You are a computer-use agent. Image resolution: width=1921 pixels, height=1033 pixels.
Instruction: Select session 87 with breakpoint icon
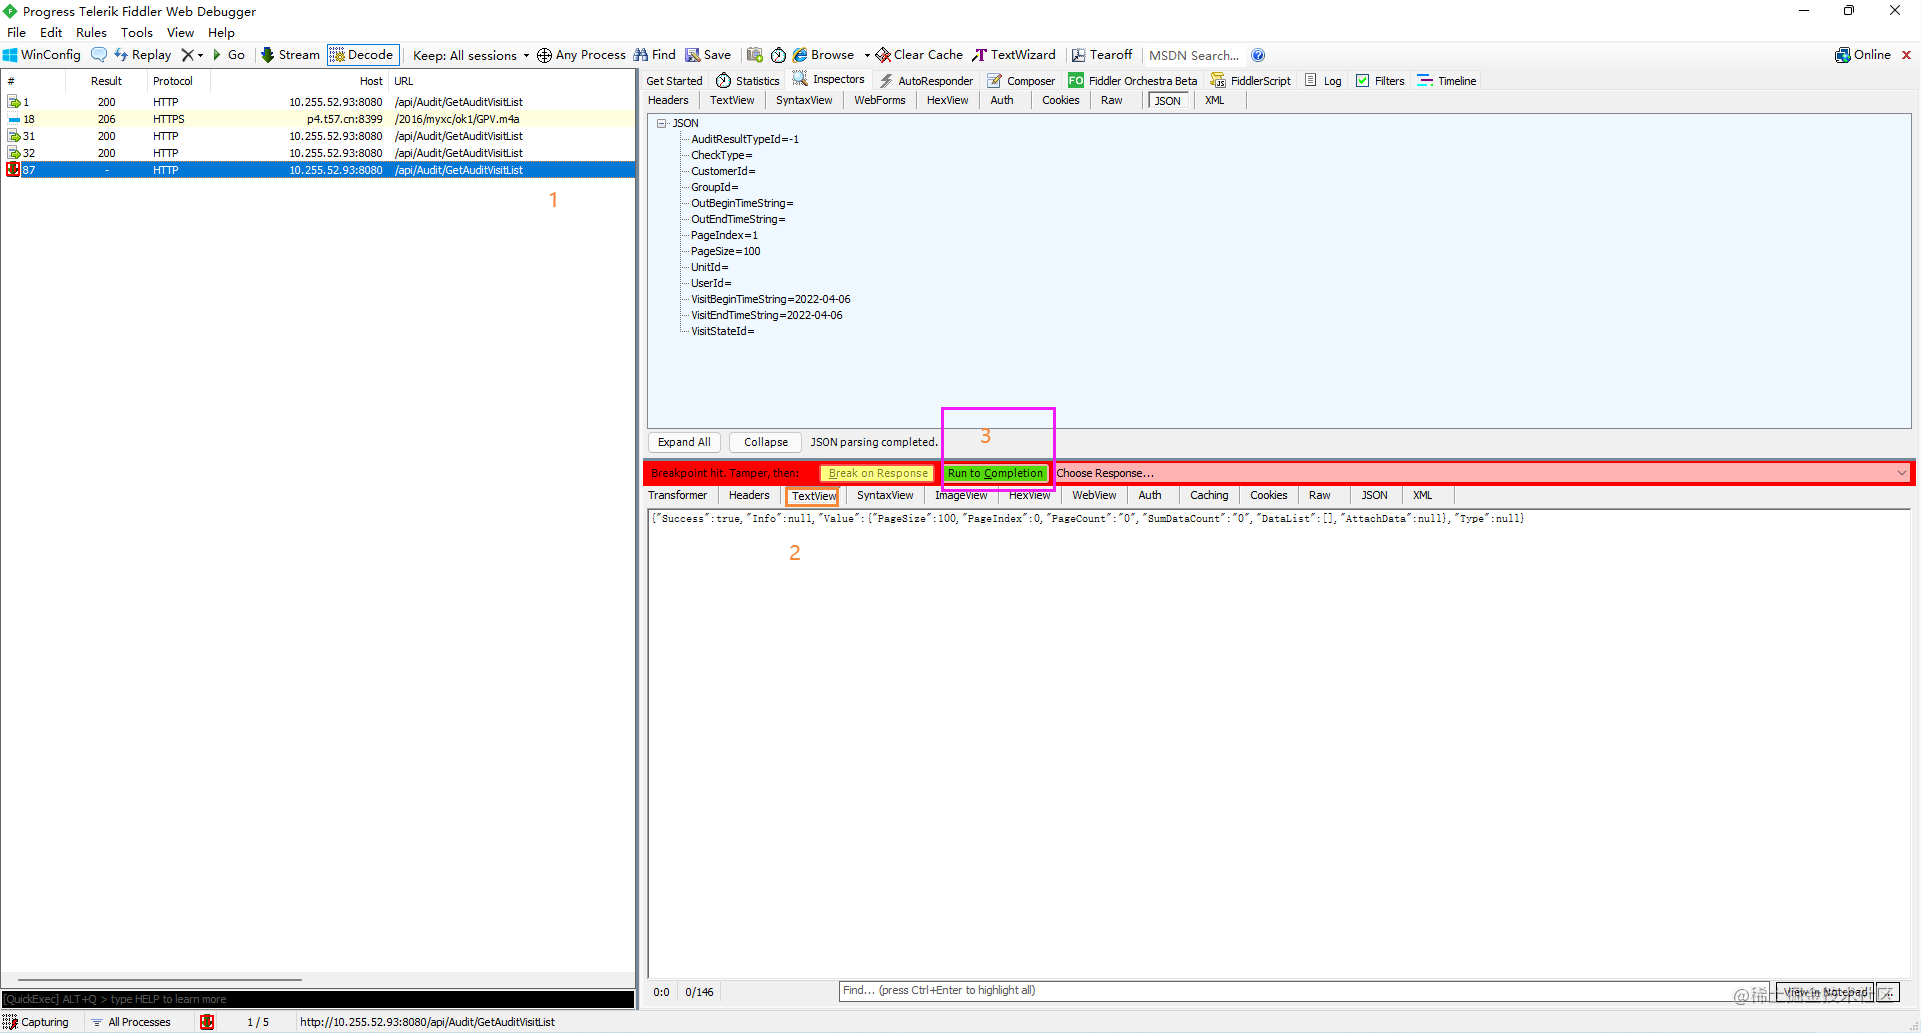click(318, 170)
